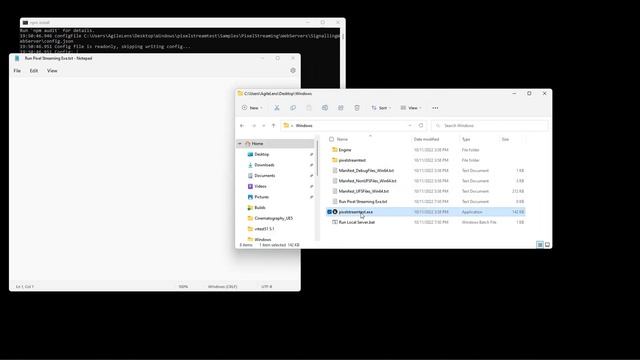Select Cinematography_UE5 folder in navigation pane
Screen dimensions: 640x360
[x=273, y=218]
